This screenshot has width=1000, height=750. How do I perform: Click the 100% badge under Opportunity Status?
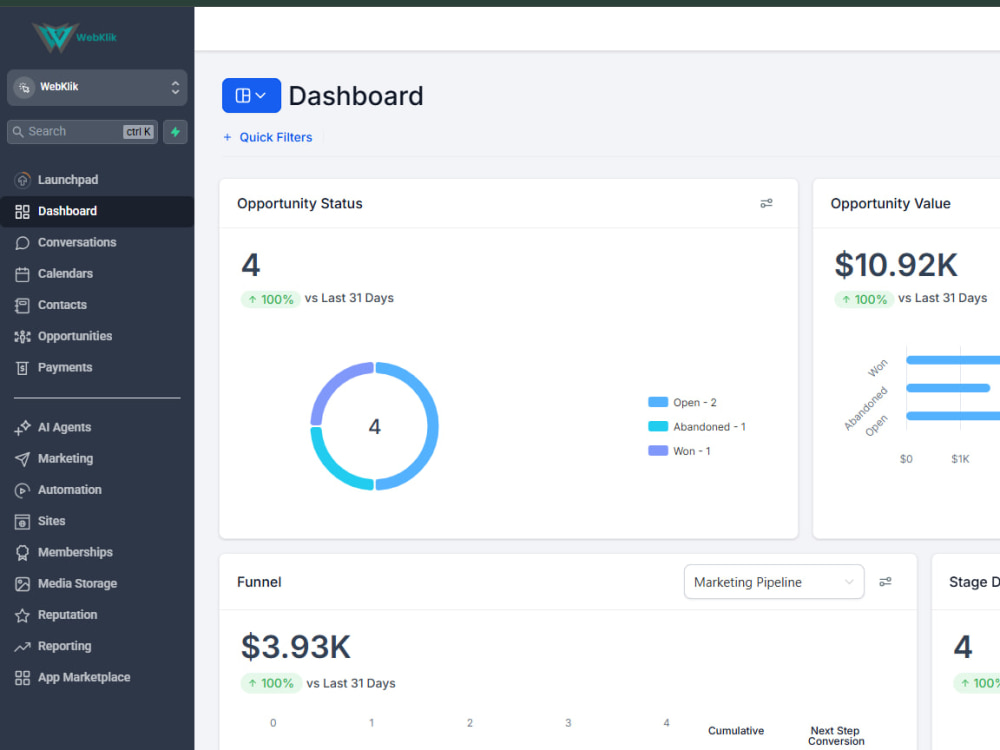click(271, 299)
